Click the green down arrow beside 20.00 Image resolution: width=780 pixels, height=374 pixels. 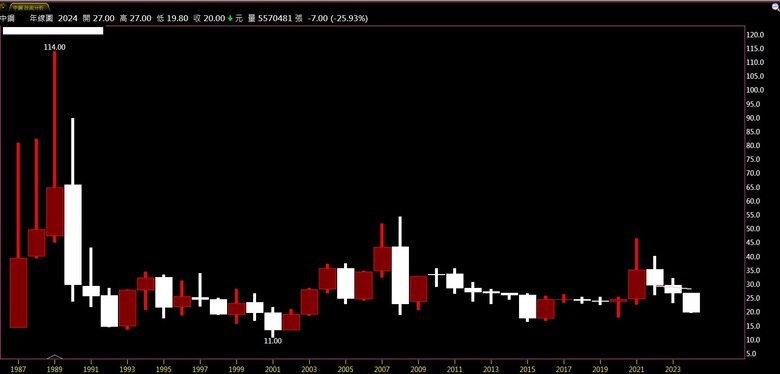point(230,18)
